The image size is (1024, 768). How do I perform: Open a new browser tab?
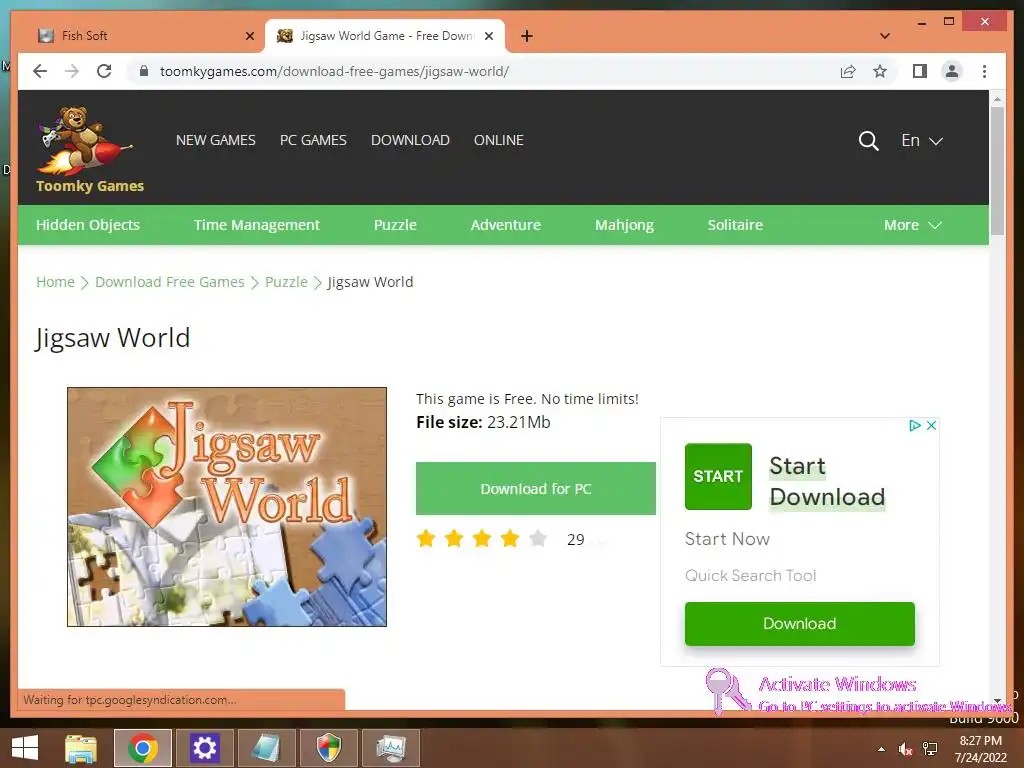tap(527, 36)
